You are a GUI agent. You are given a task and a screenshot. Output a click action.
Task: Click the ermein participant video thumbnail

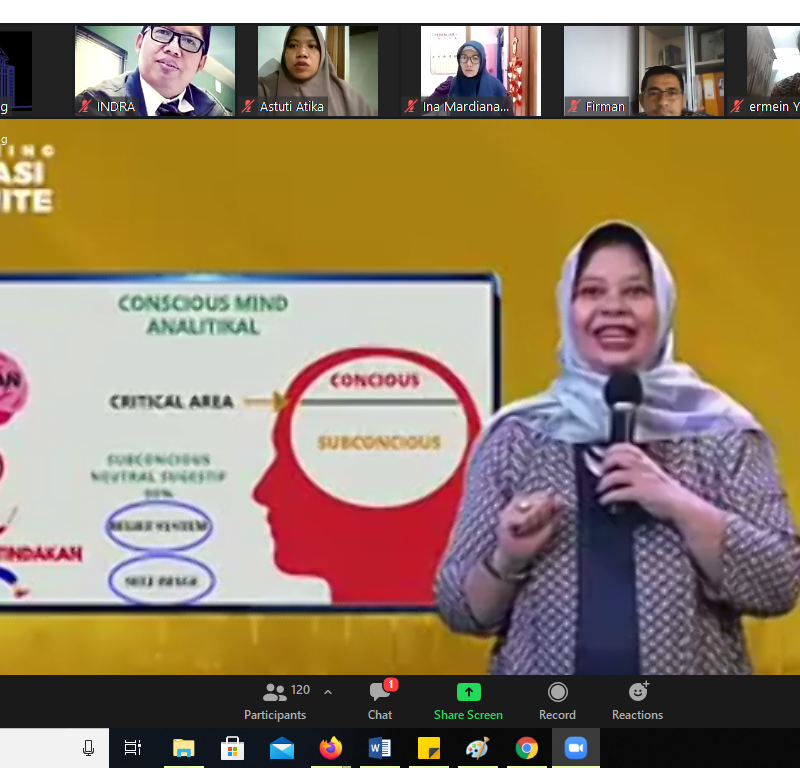tap(773, 68)
